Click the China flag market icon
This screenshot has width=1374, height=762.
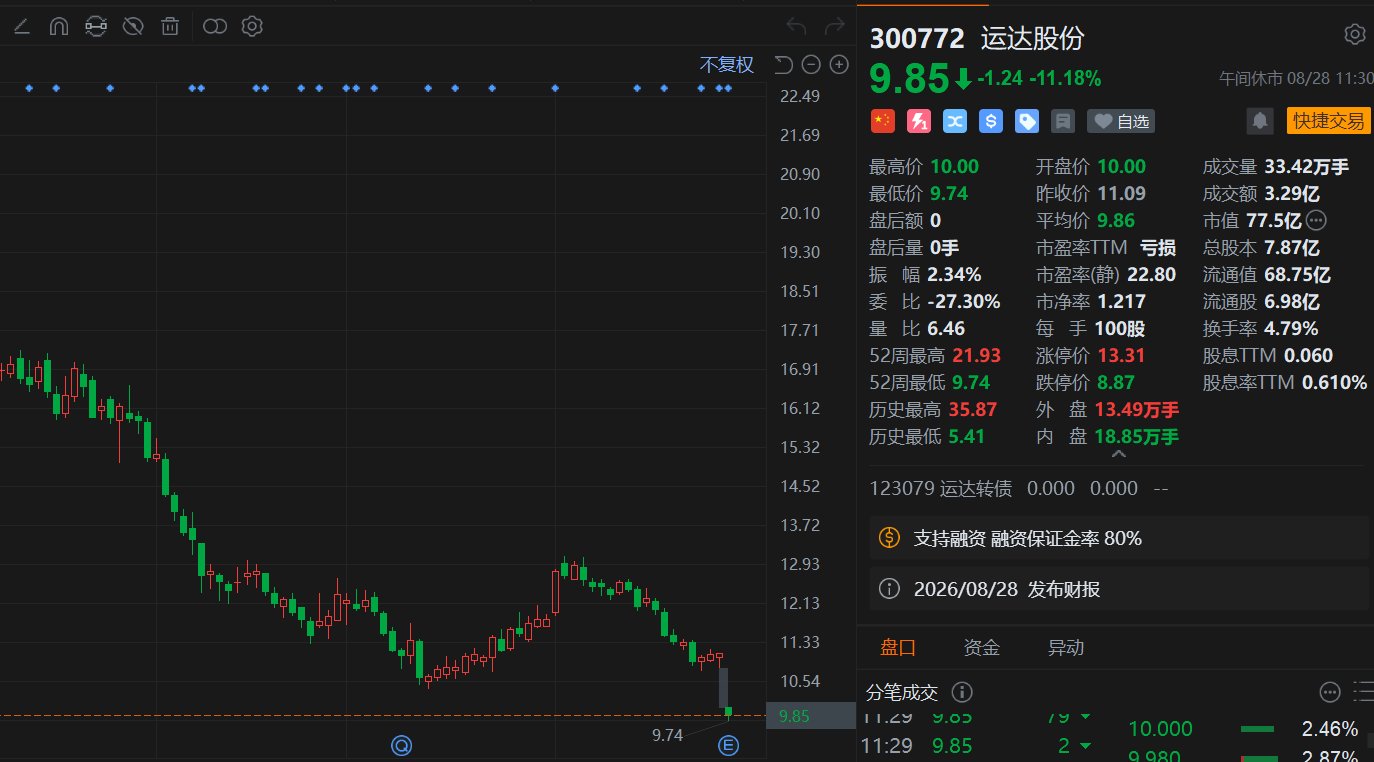pyautogui.click(x=882, y=121)
